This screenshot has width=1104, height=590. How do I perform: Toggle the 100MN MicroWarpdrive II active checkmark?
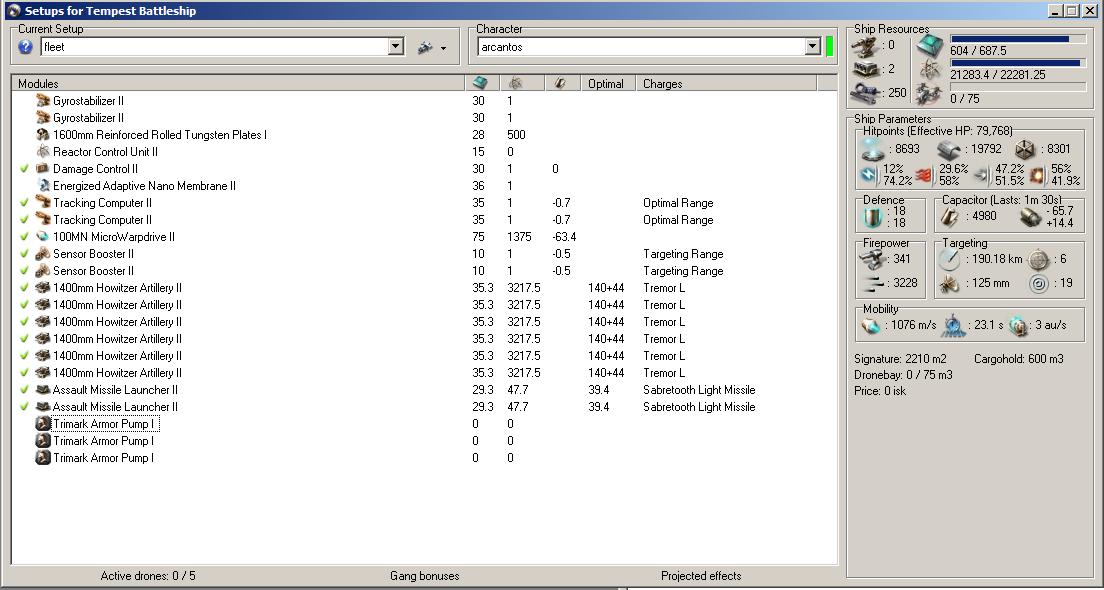[25, 237]
